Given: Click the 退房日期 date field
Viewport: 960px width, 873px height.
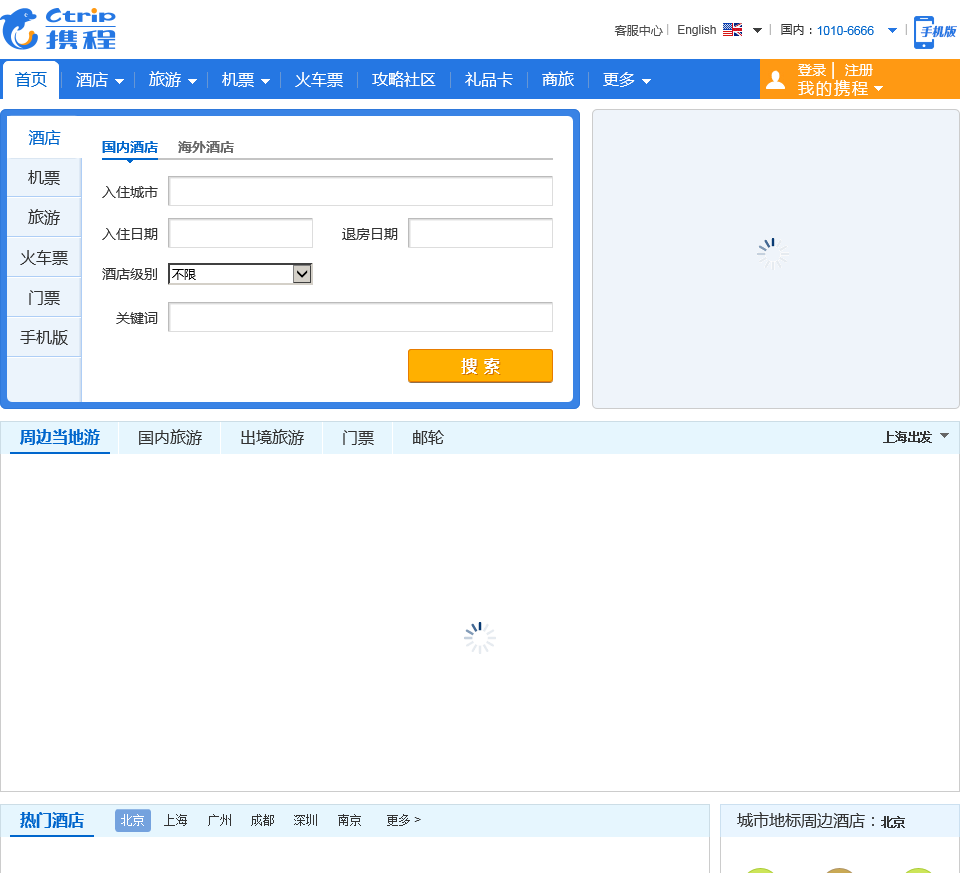Looking at the screenshot, I should tap(481, 233).
